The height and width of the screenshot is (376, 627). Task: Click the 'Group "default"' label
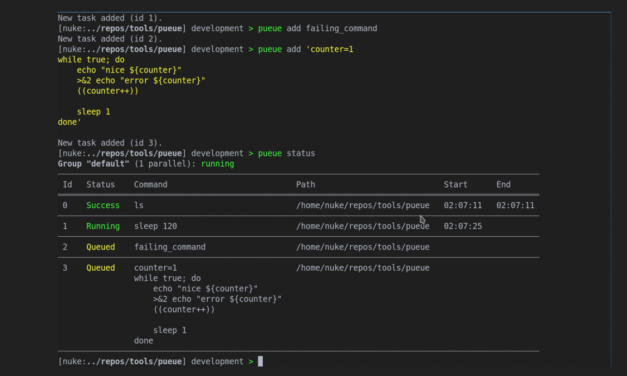click(x=93, y=164)
